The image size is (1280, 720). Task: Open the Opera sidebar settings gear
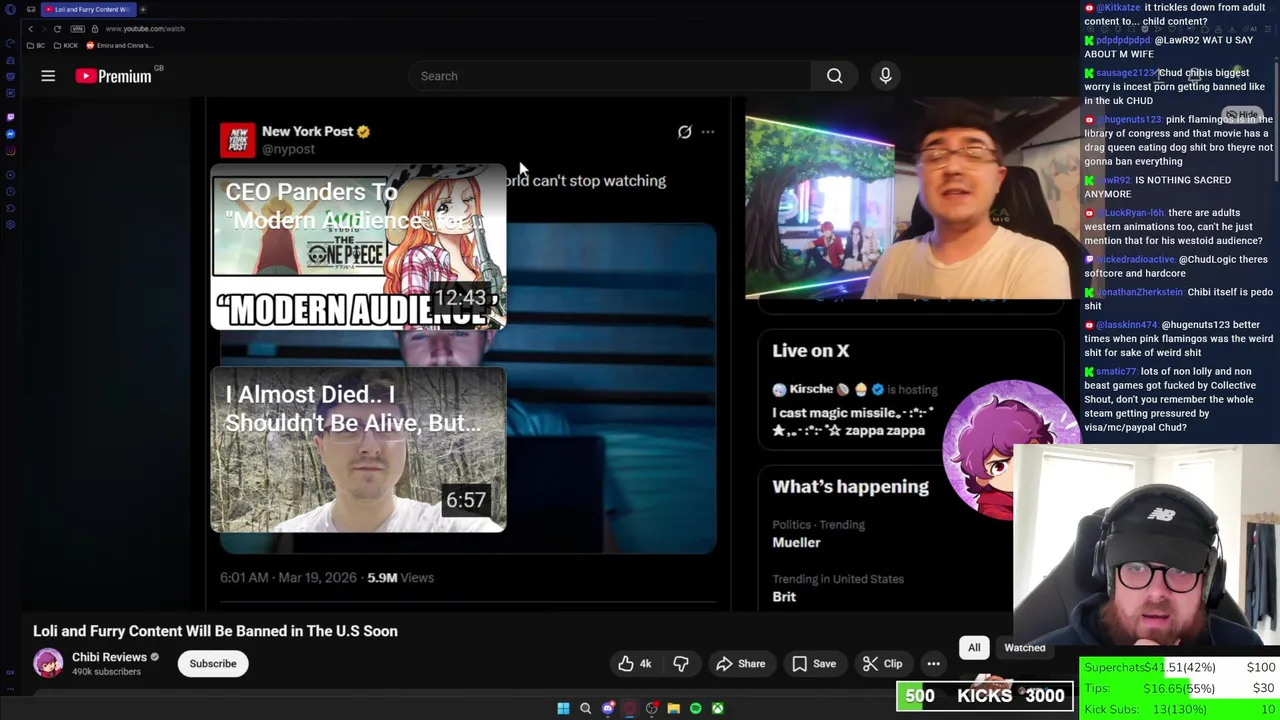[10, 224]
